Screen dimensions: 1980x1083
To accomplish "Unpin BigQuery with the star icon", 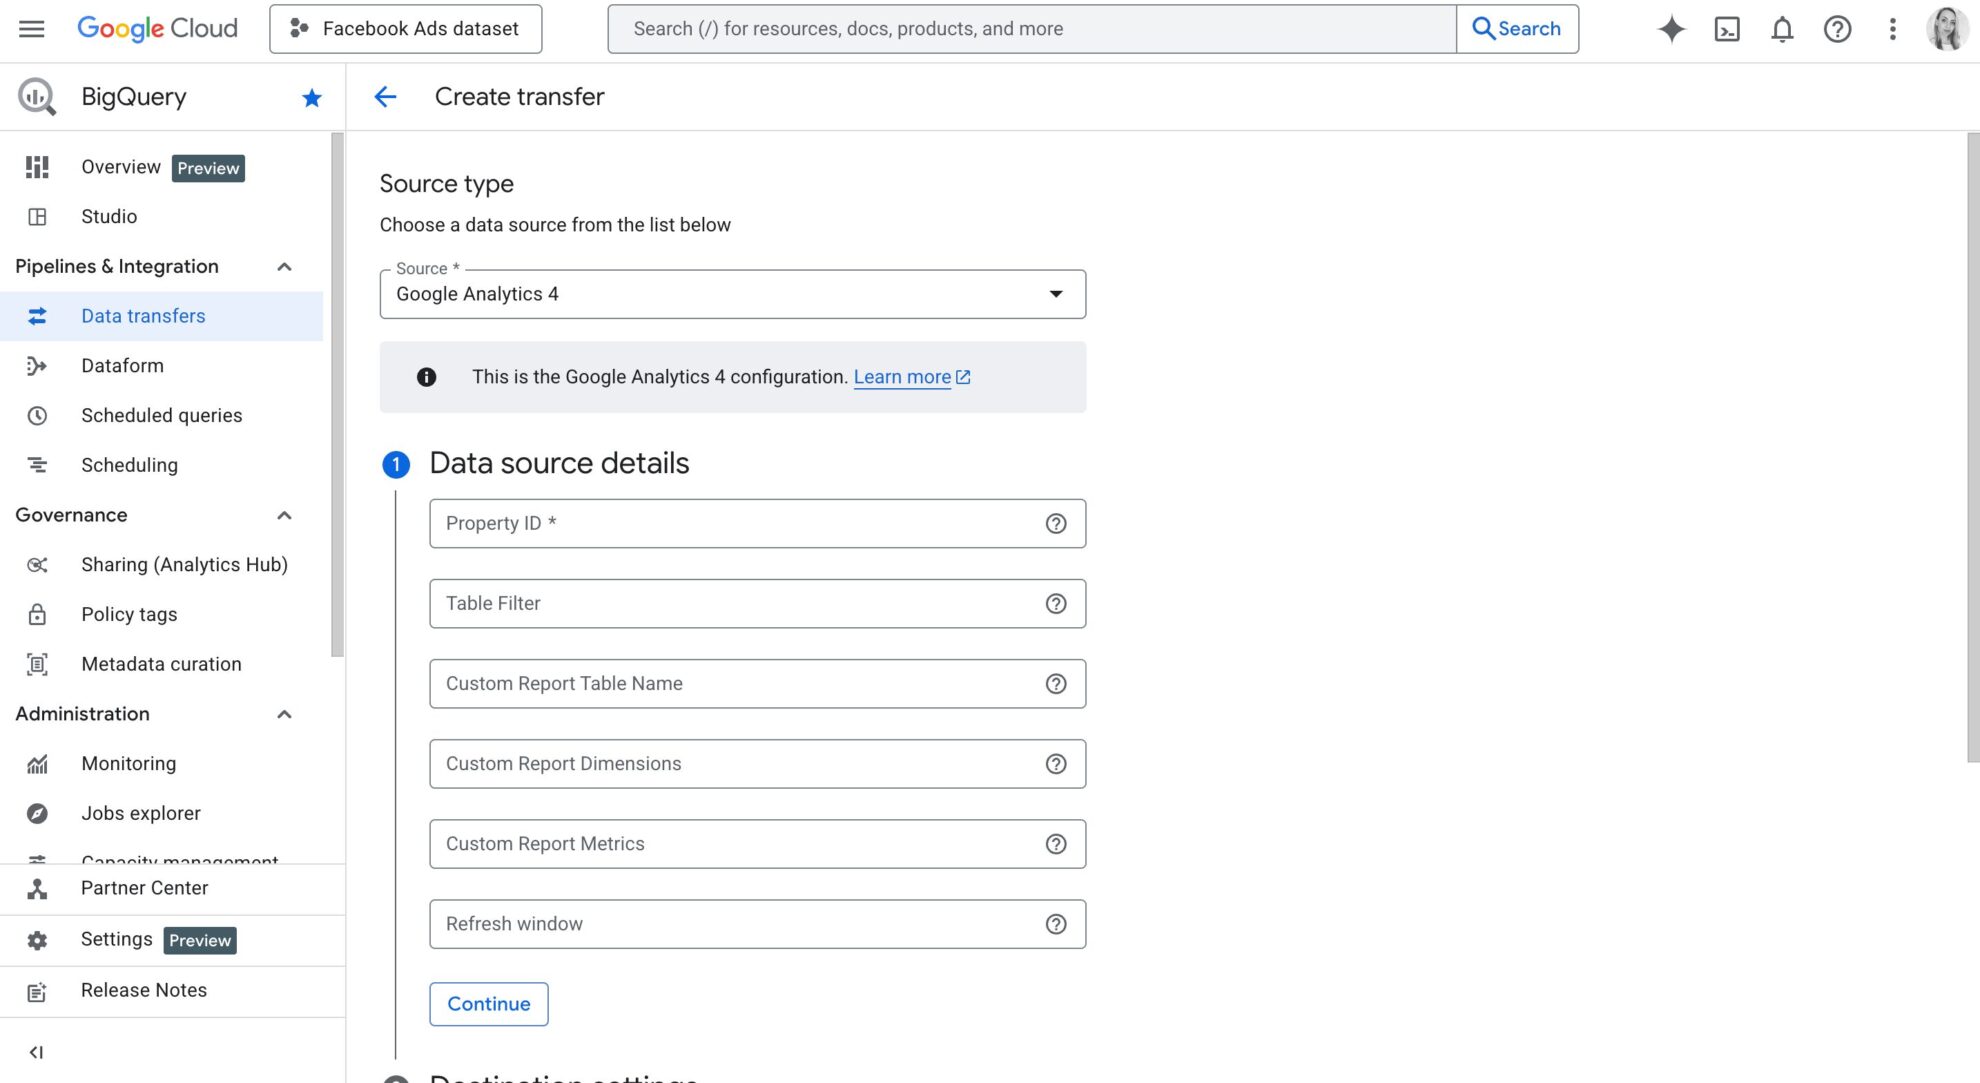I will pos(312,97).
